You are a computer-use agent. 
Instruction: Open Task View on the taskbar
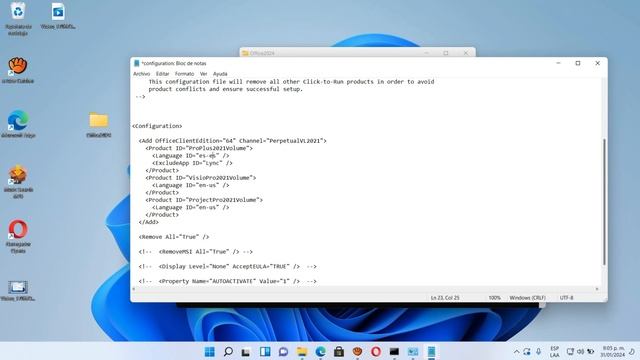click(246, 351)
